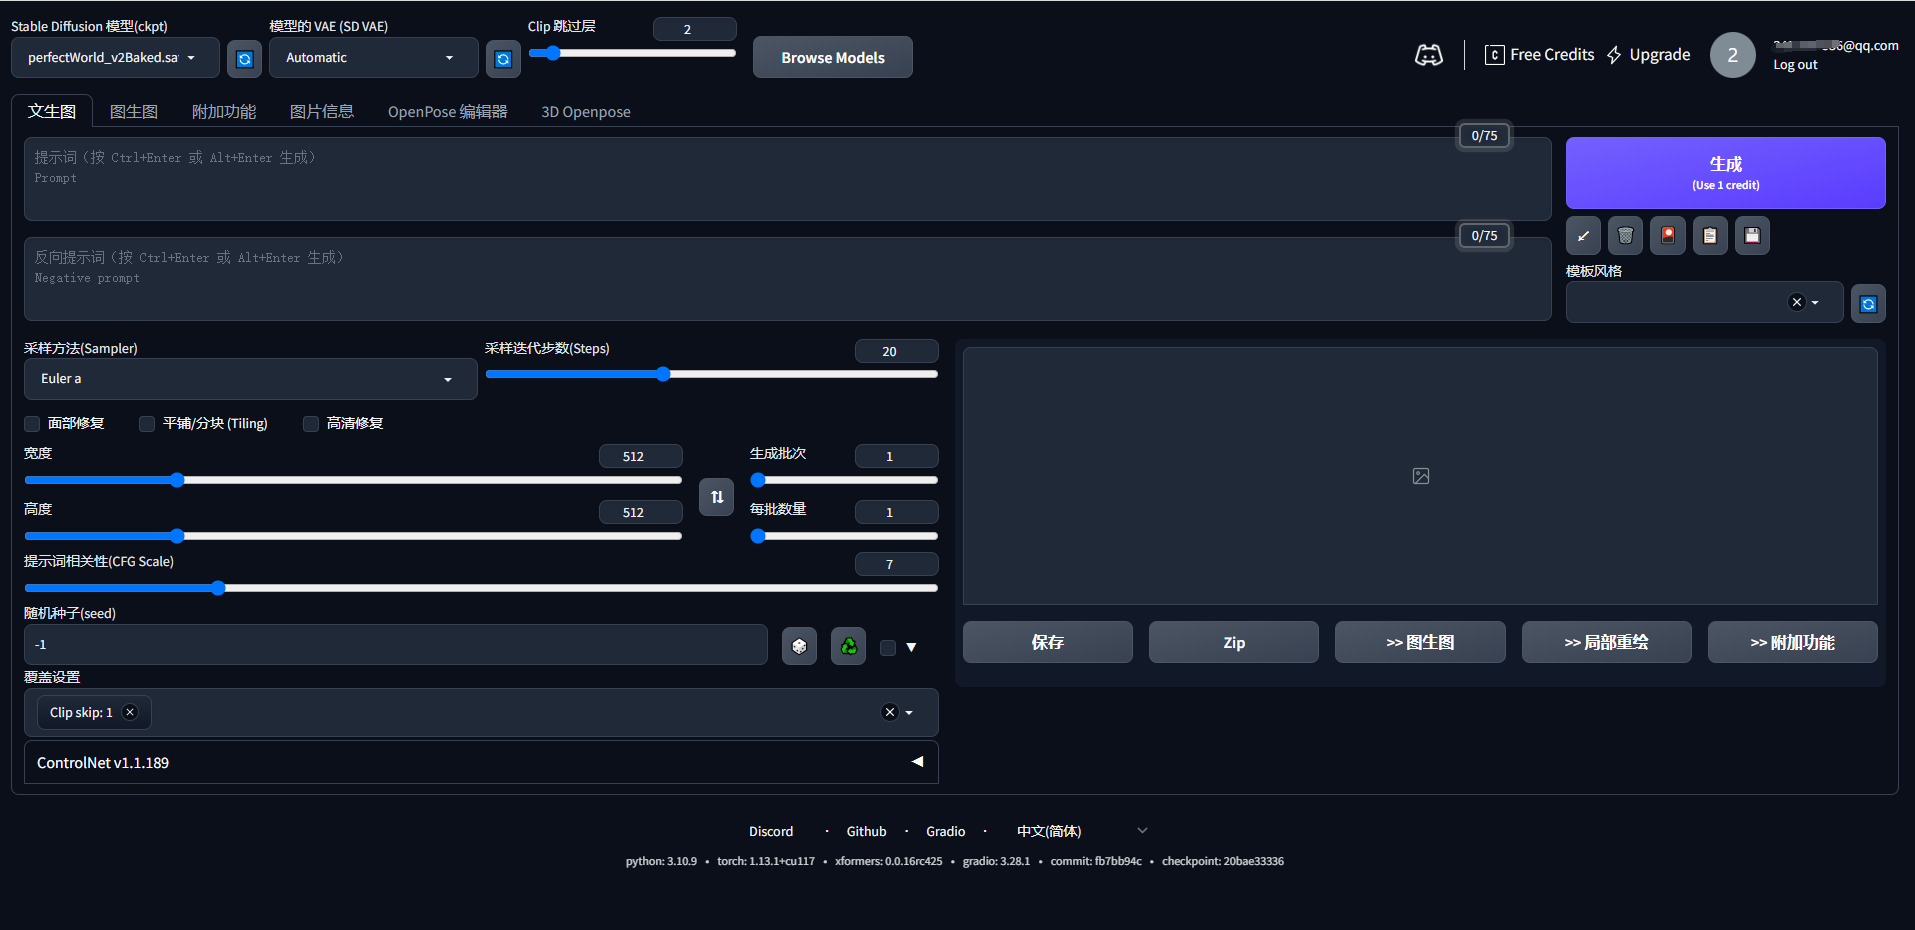1915x930 pixels.
Task: Click the swap width and height icon
Action: 716,497
